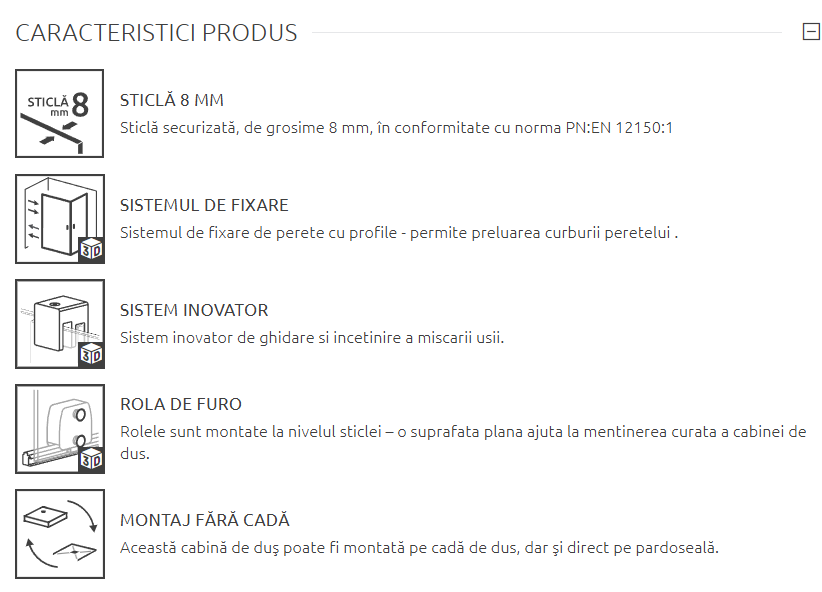The width and height of the screenshot is (822, 592).
Task: Open 3D badge on Furo roller image
Action: [91, 459]
